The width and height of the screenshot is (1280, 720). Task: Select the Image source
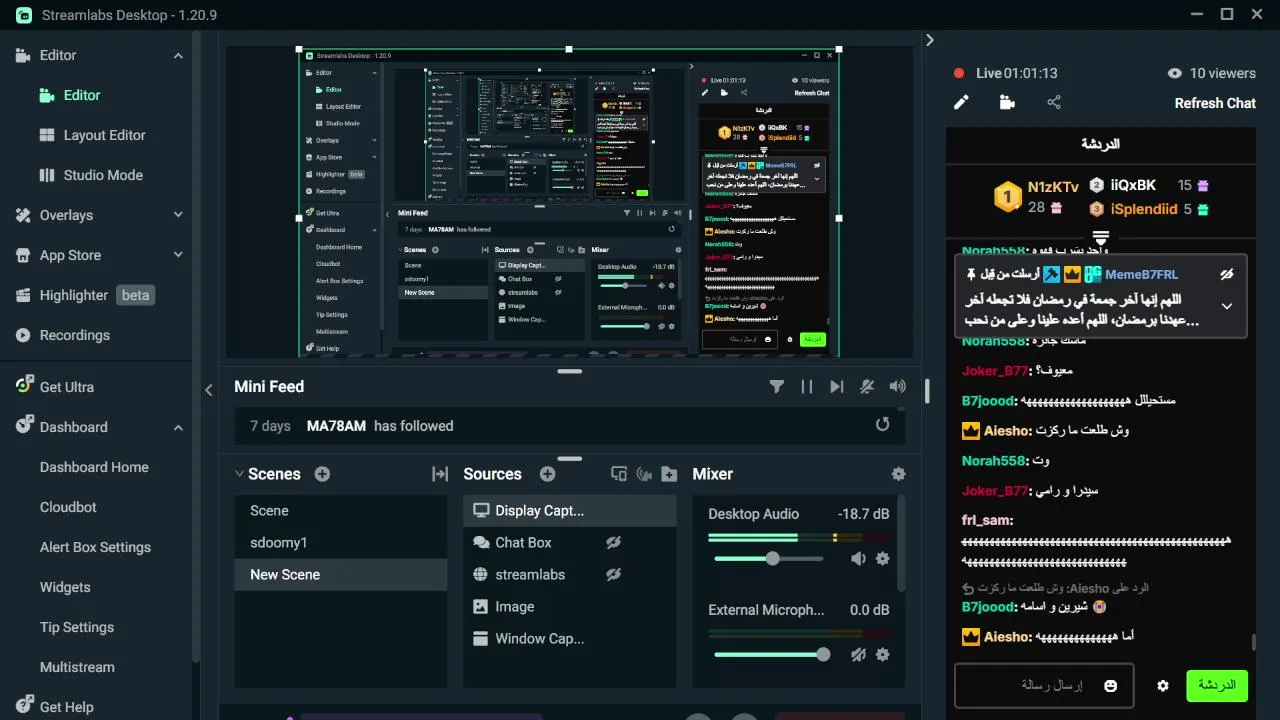[x=570, y=606]
